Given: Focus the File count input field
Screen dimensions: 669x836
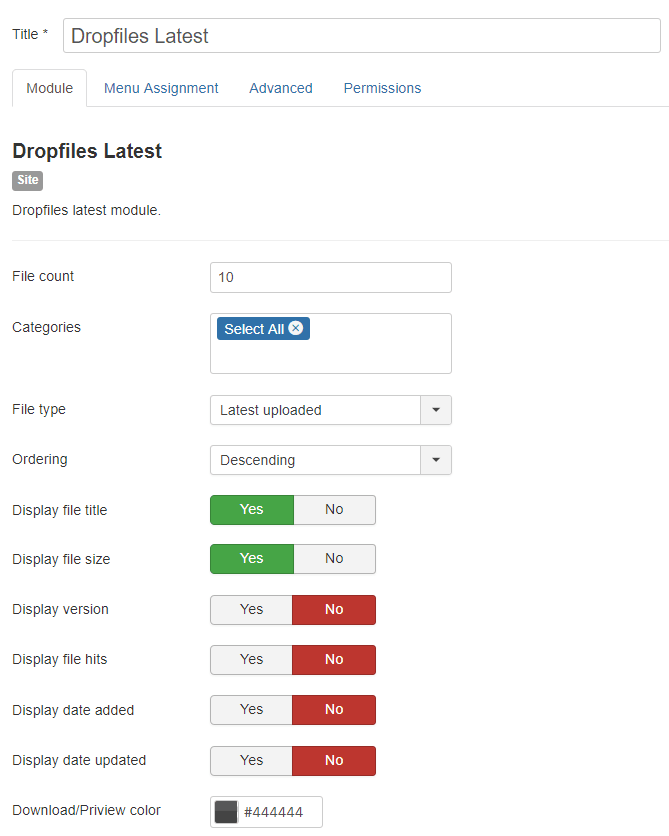Looking at the screenshot, I should pyautogui.click(x=330, y=277).
